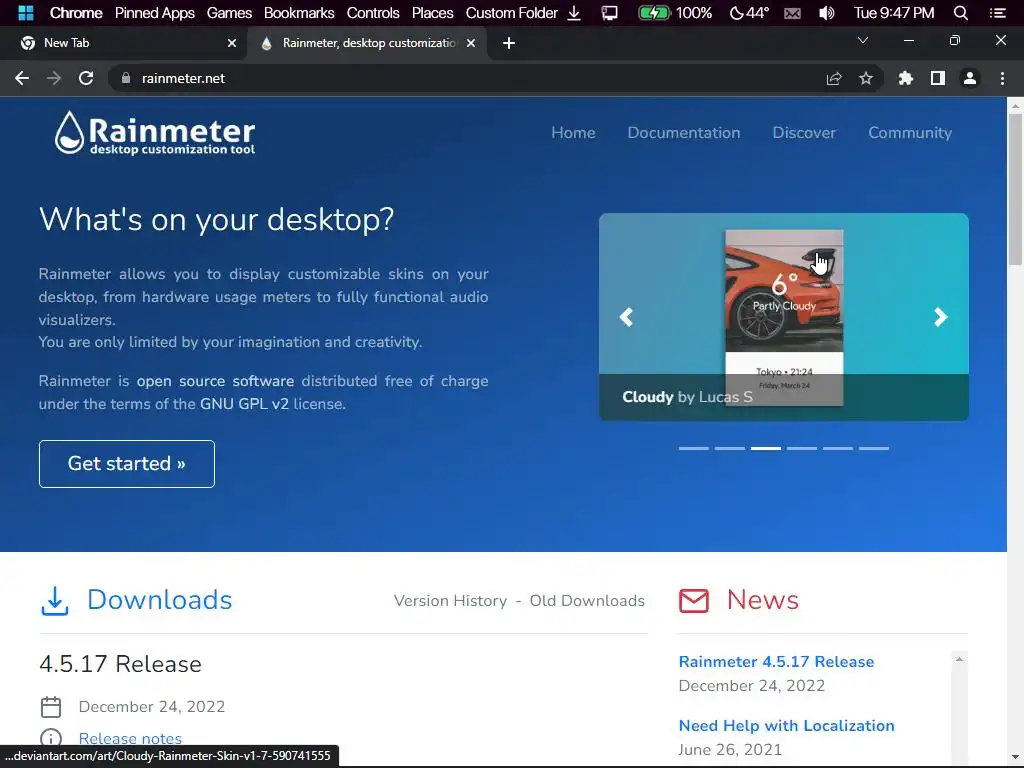
Task: Bookmark this page with the star
Action: click(x=866, y=78)
